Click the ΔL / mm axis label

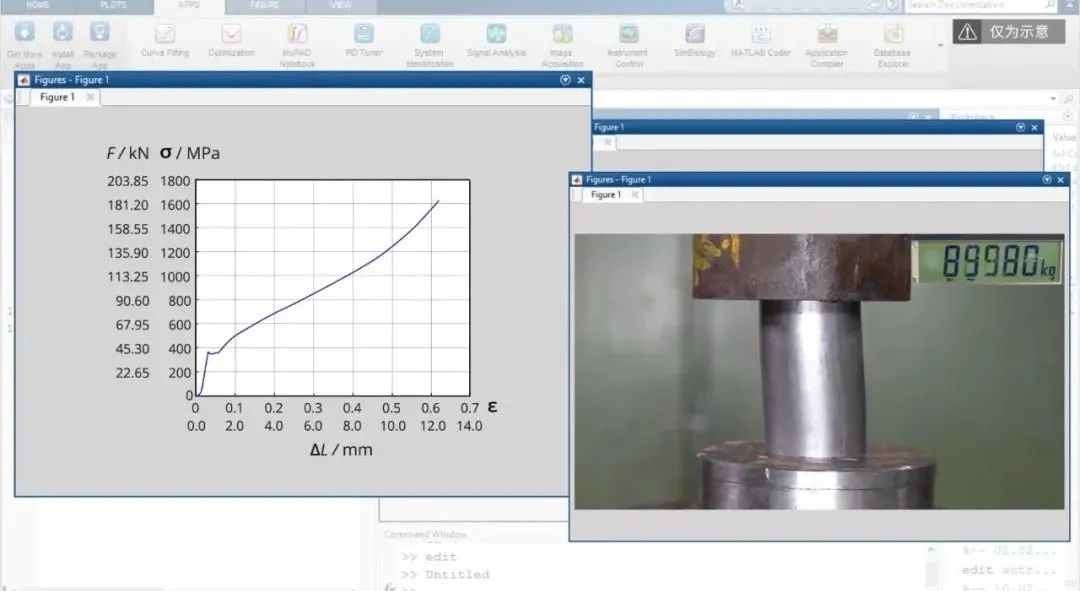click(341, 450)
